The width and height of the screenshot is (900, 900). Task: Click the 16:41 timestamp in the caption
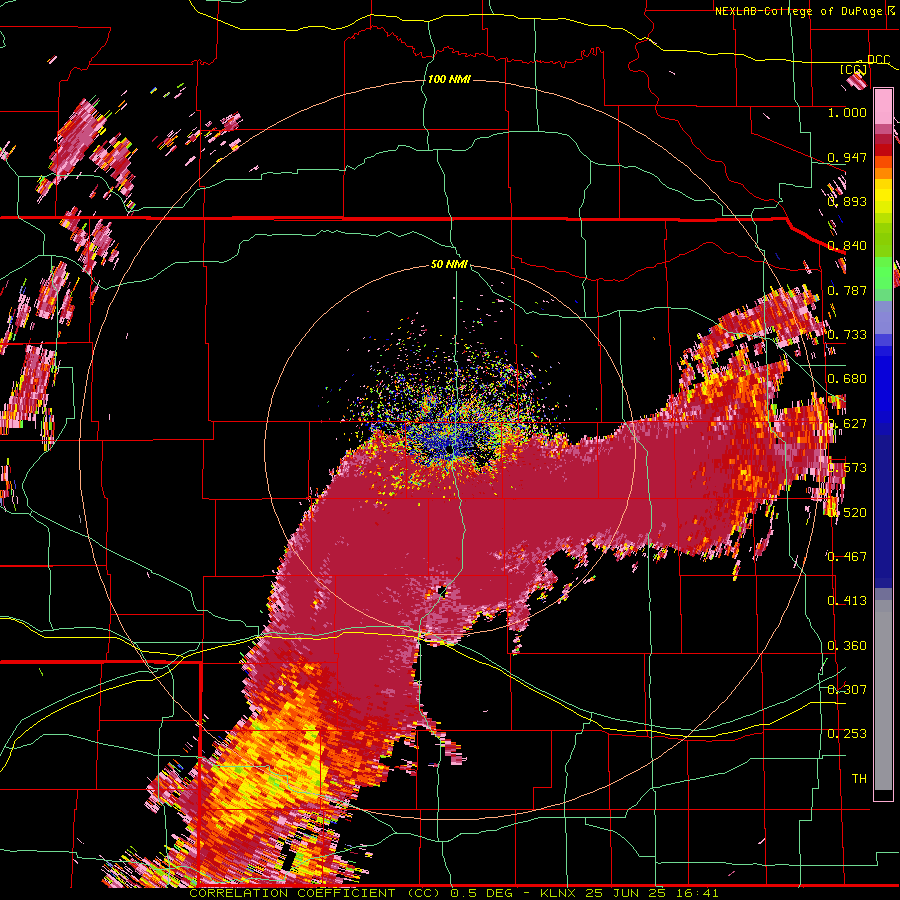pos(696,893)
